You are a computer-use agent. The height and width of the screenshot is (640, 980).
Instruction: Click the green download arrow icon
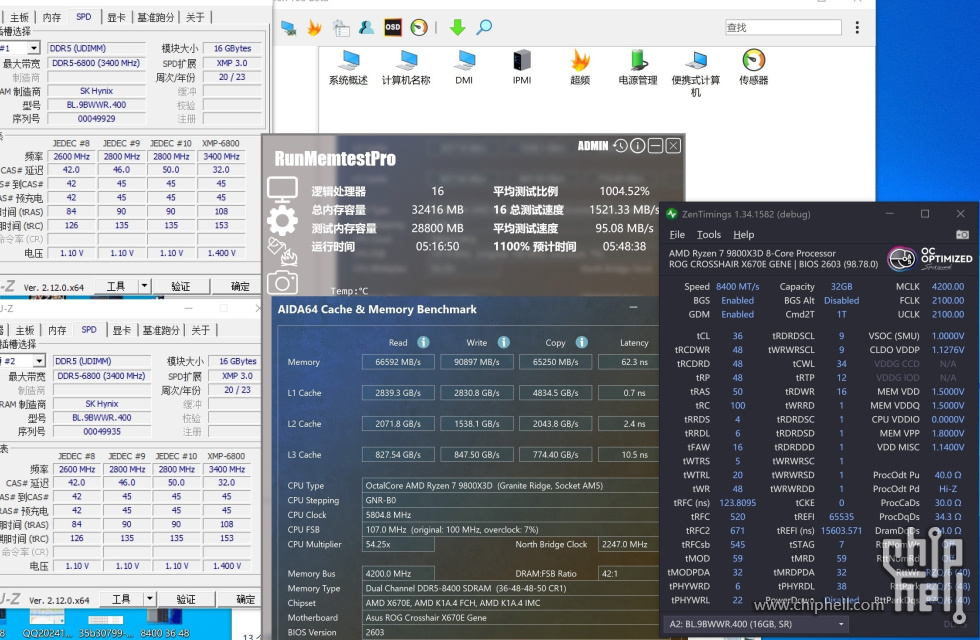458,28
